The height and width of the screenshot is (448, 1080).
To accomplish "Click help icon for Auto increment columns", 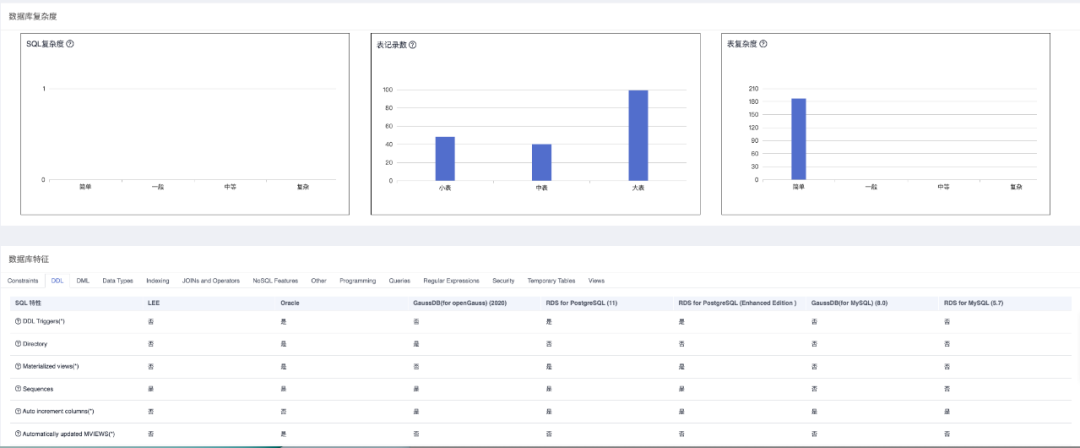I will (17, 411).
